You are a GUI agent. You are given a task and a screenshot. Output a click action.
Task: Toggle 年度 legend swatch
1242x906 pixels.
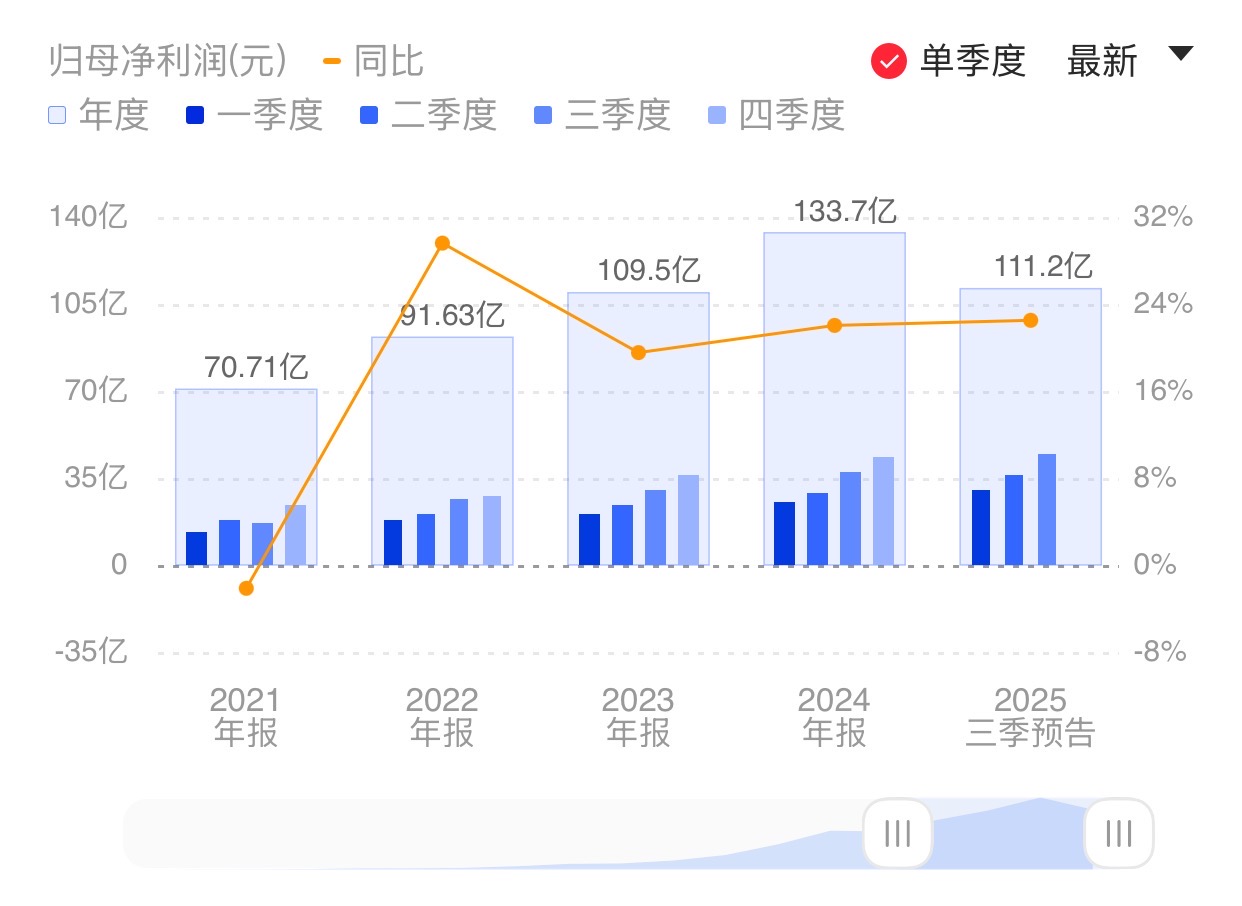click(57, 115)
